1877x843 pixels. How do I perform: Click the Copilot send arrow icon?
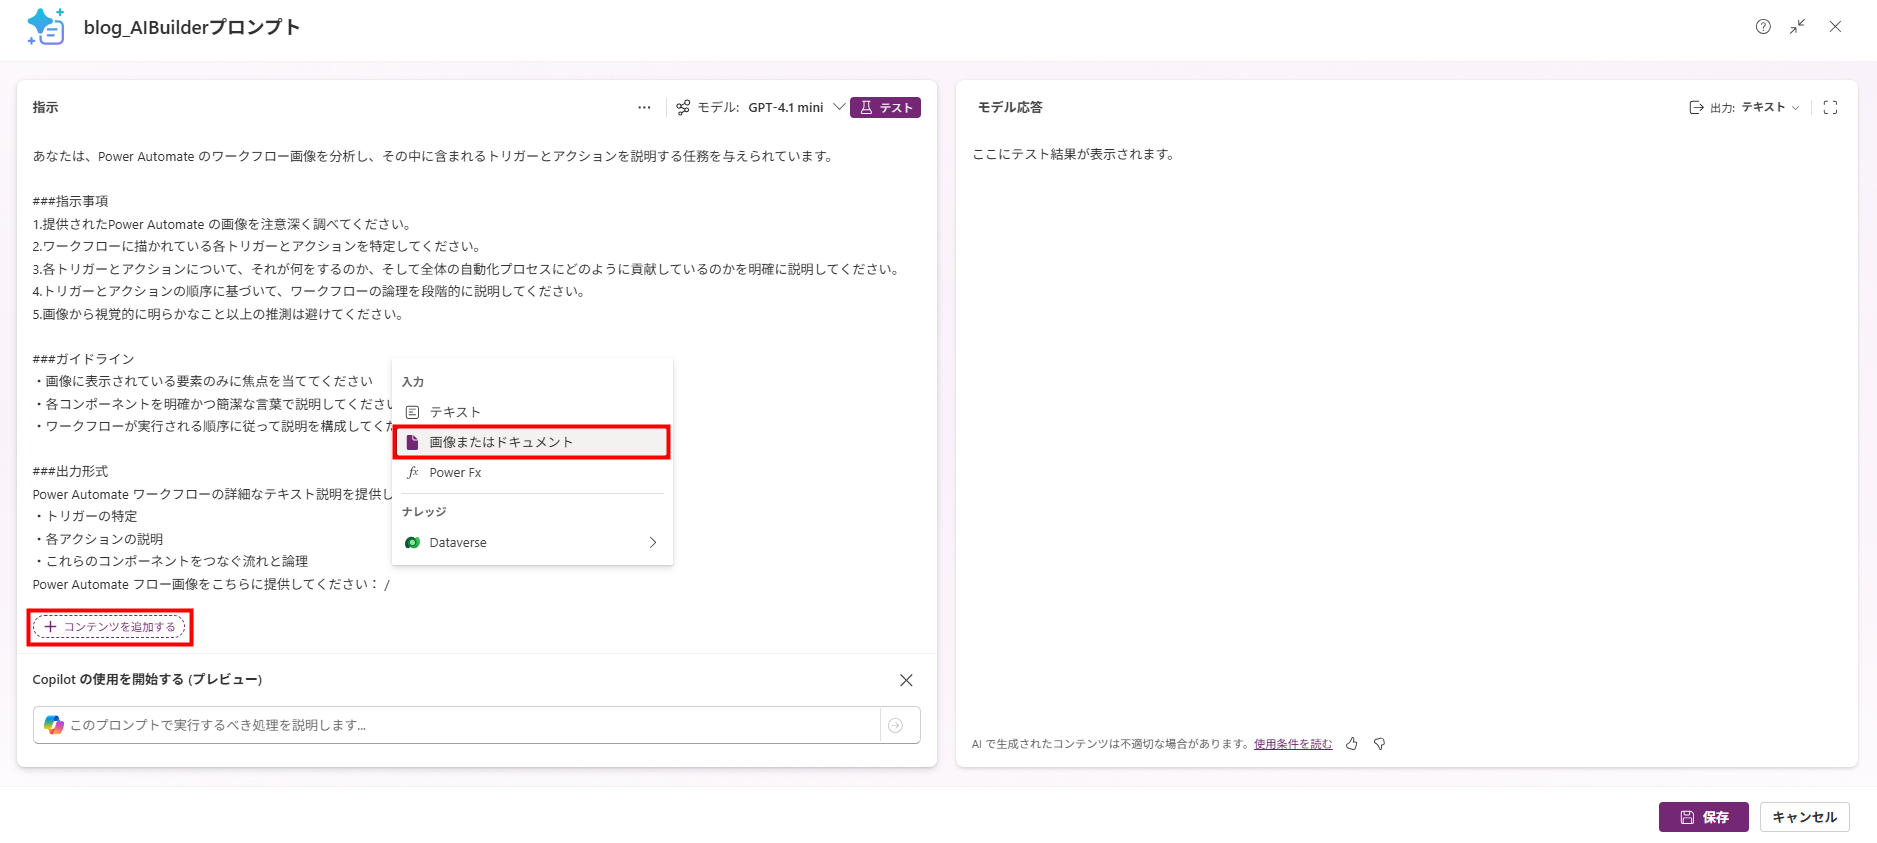point(896,726)
